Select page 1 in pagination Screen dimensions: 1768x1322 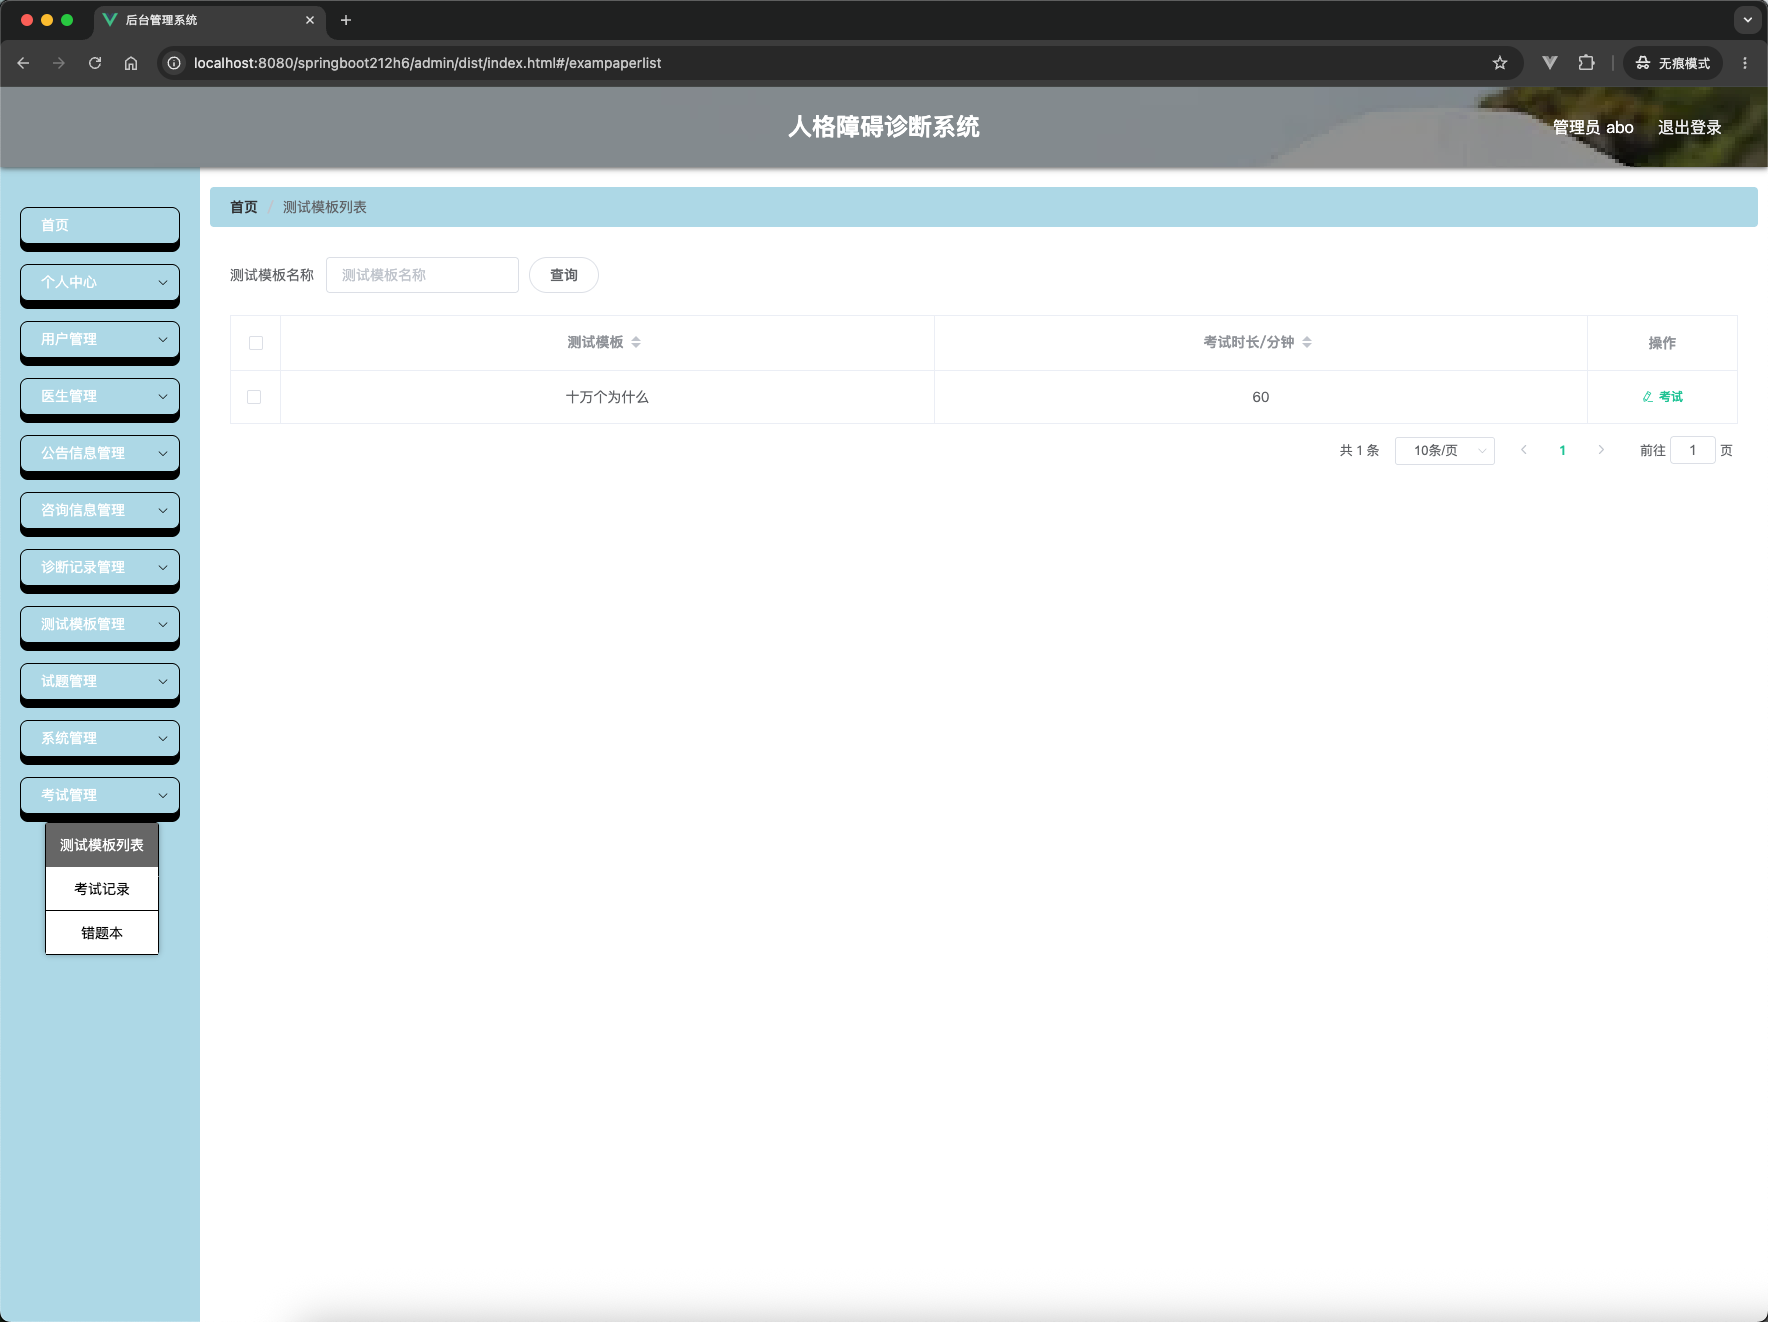tap(1562, 450)
